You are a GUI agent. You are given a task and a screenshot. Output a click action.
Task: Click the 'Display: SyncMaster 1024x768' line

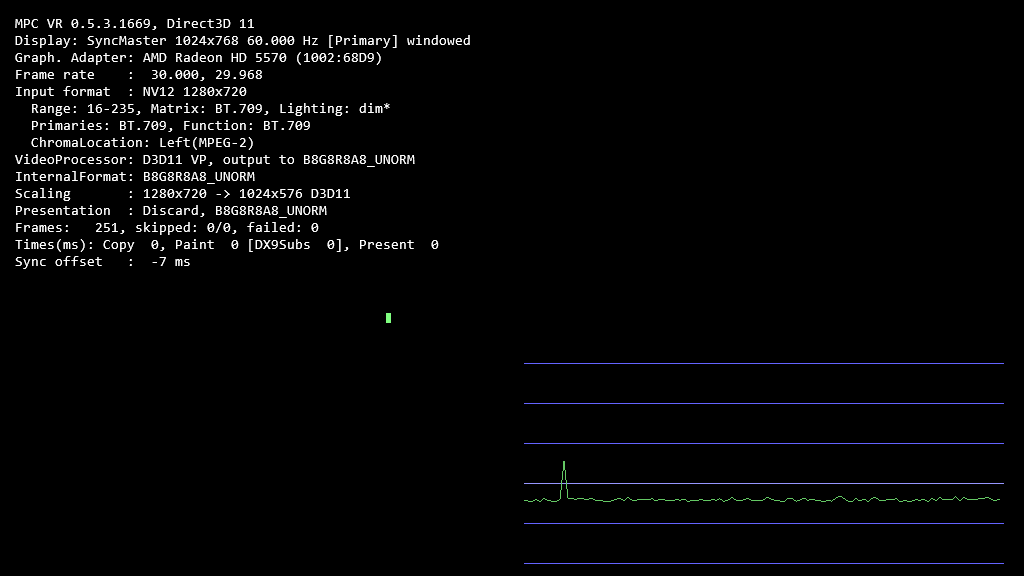[x=242, y=41]
